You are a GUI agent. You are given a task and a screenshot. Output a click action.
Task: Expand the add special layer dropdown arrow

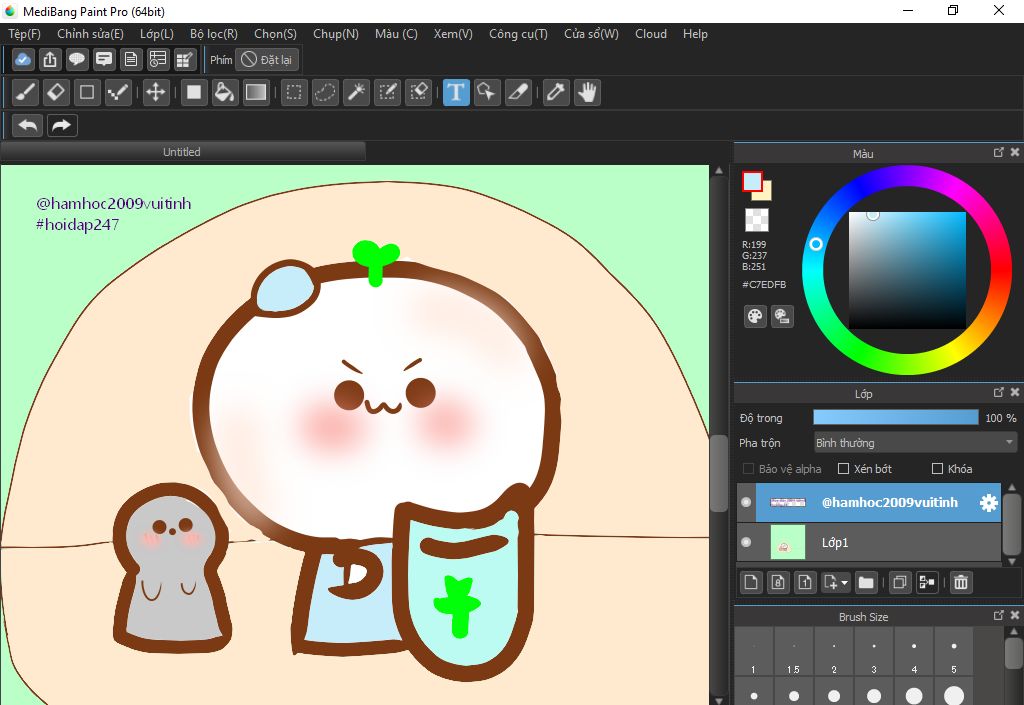click(845, 582)
